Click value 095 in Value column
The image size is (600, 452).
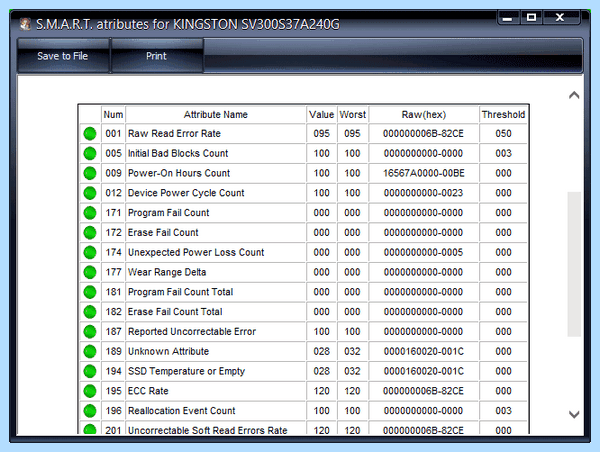click(321, 134)
